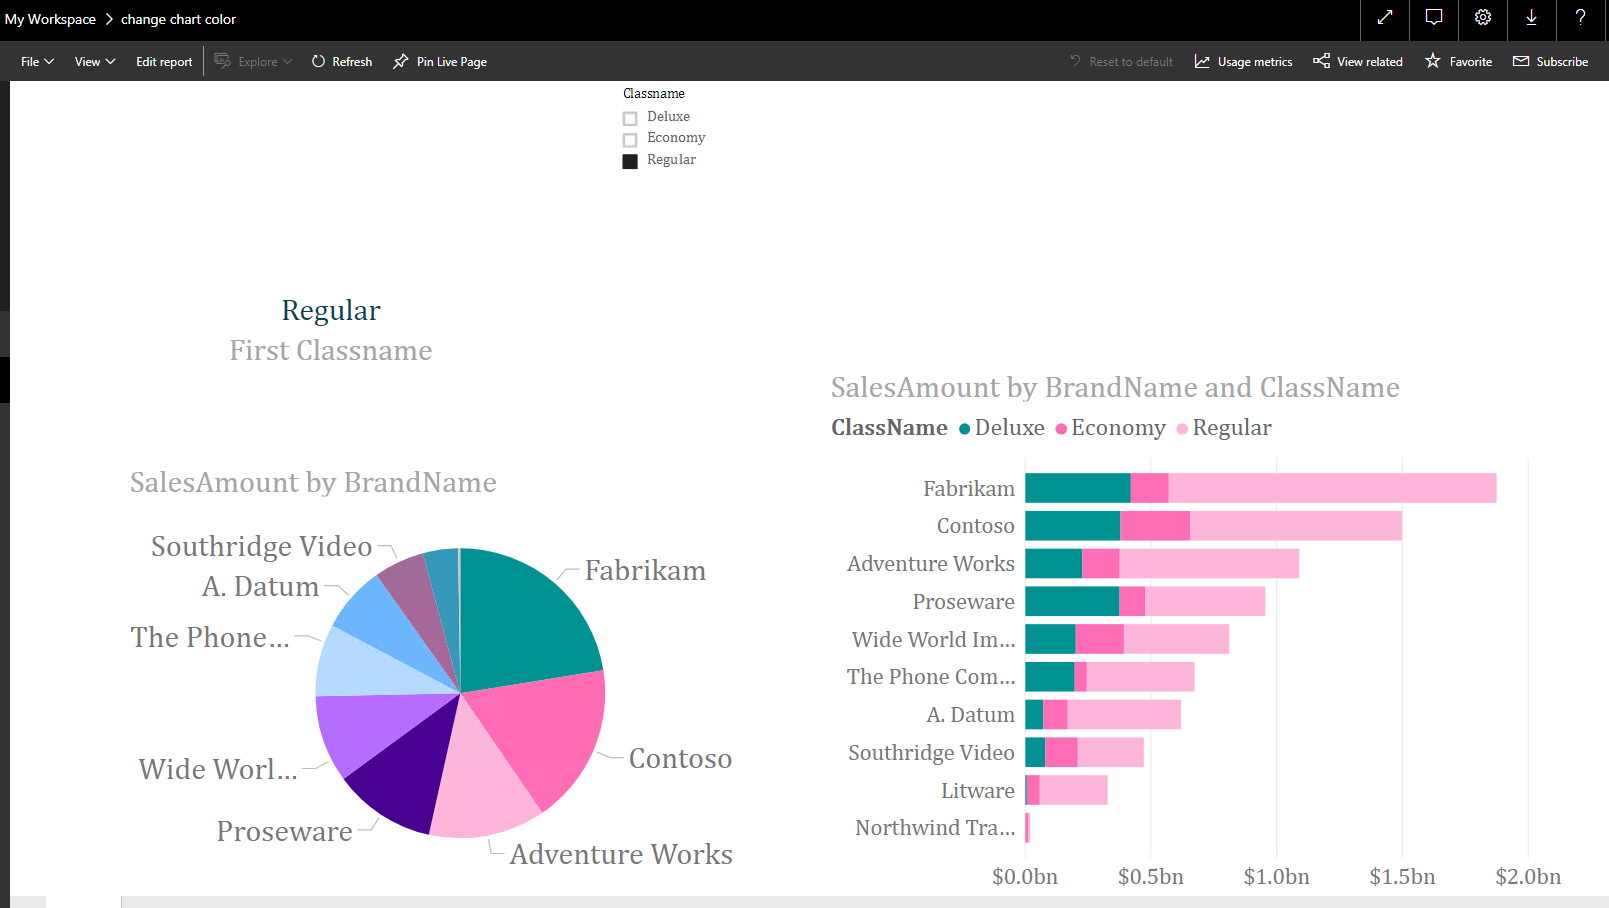Expand the Explore dropdown arrow
This screenshot has width=1609, height=908.
(288, 61)
